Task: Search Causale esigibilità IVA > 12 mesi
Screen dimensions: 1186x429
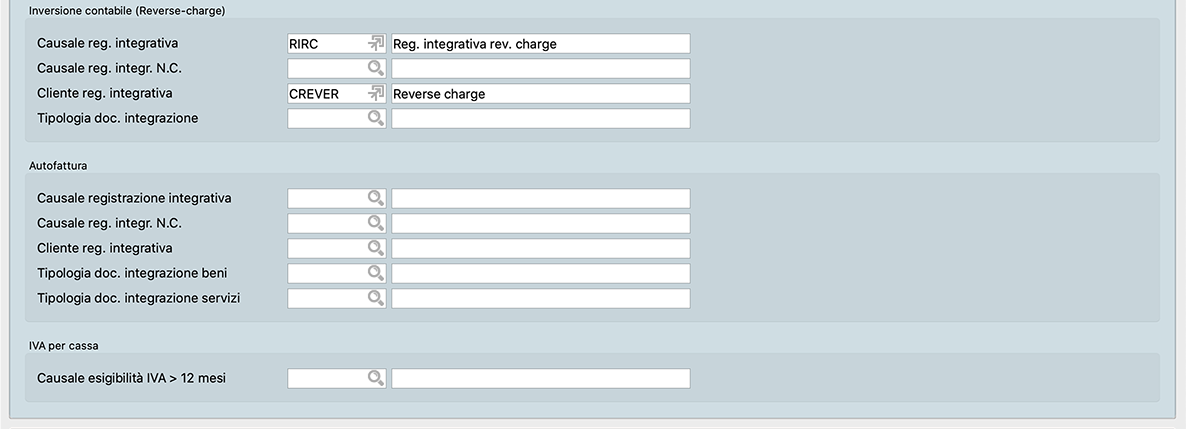Action: pos(376,378)
